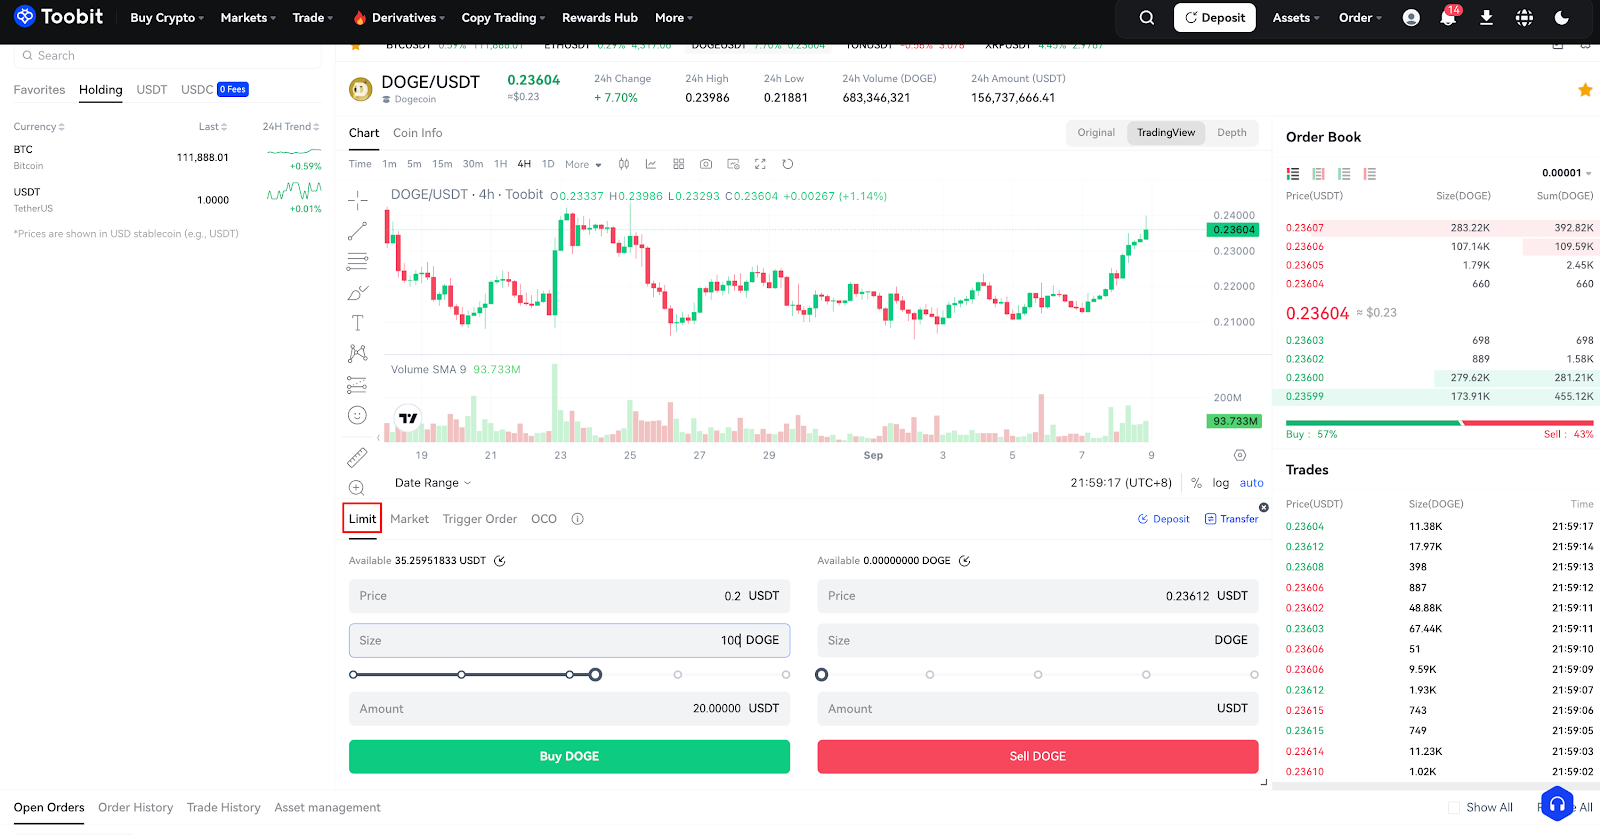Open the More timeframes dropdown
This screenshot has height=835, width=1600.
tap(583, 164)
